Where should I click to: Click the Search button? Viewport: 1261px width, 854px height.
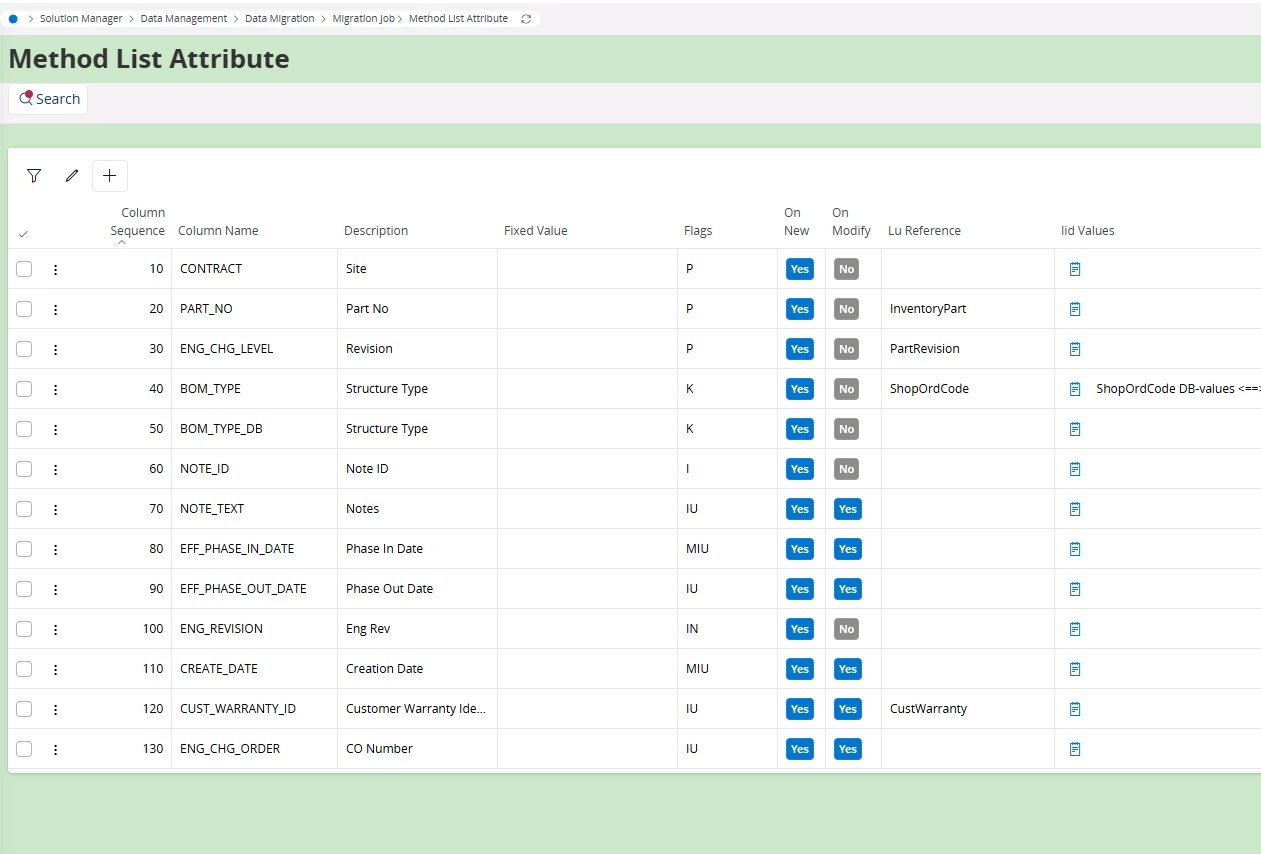tap(48, 99)
